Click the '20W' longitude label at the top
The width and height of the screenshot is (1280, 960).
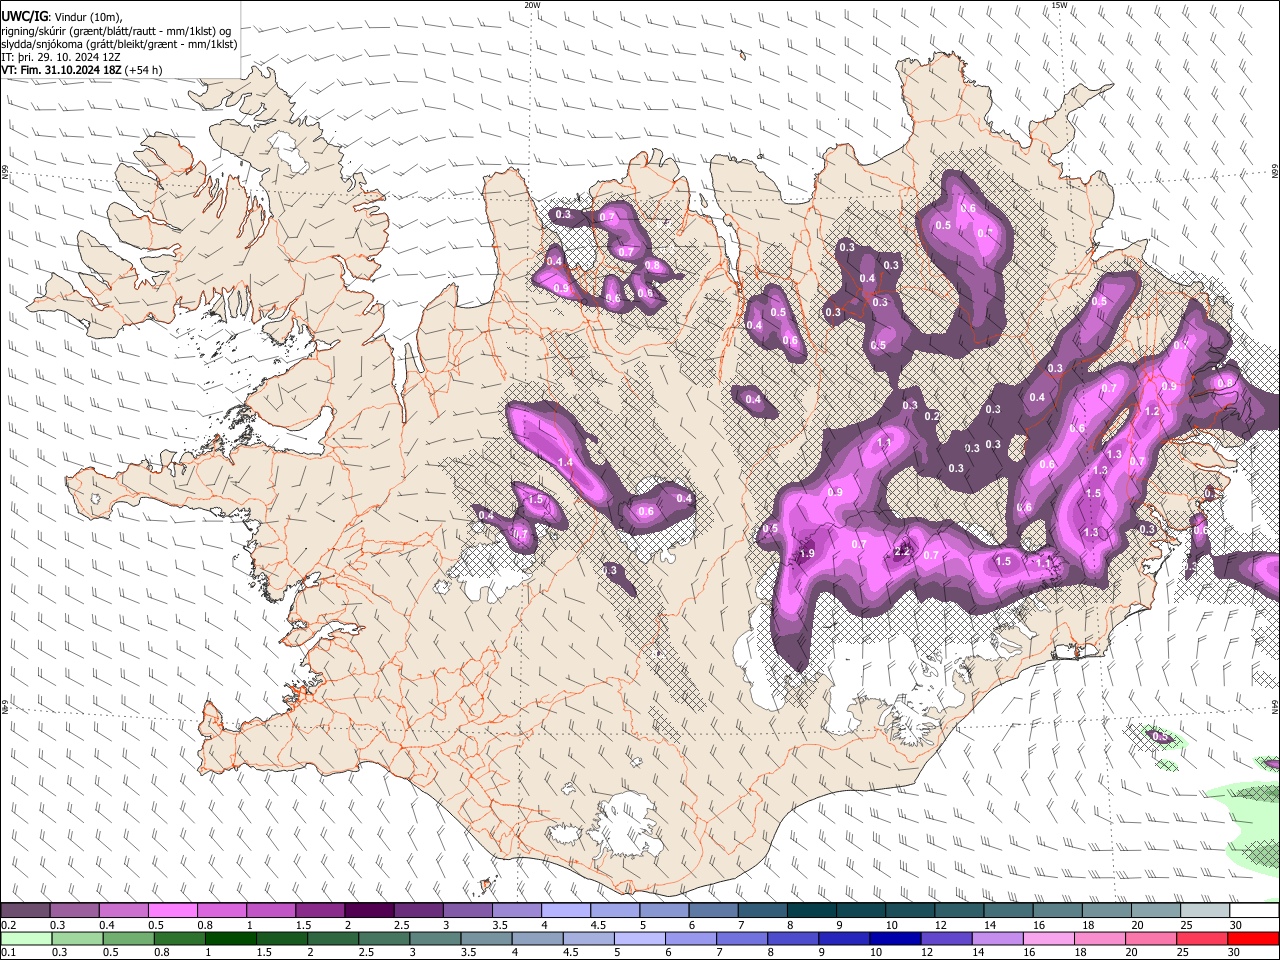532,5
